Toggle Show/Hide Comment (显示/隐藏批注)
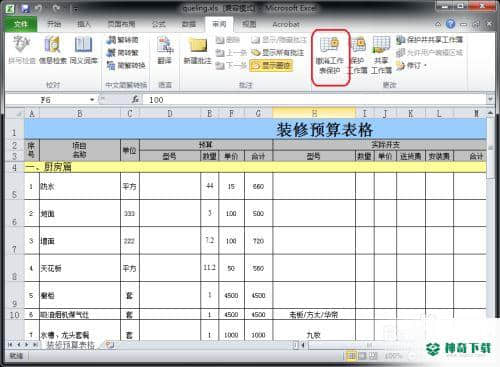Screen dimensions: 500x367 [x=278, y=40]
